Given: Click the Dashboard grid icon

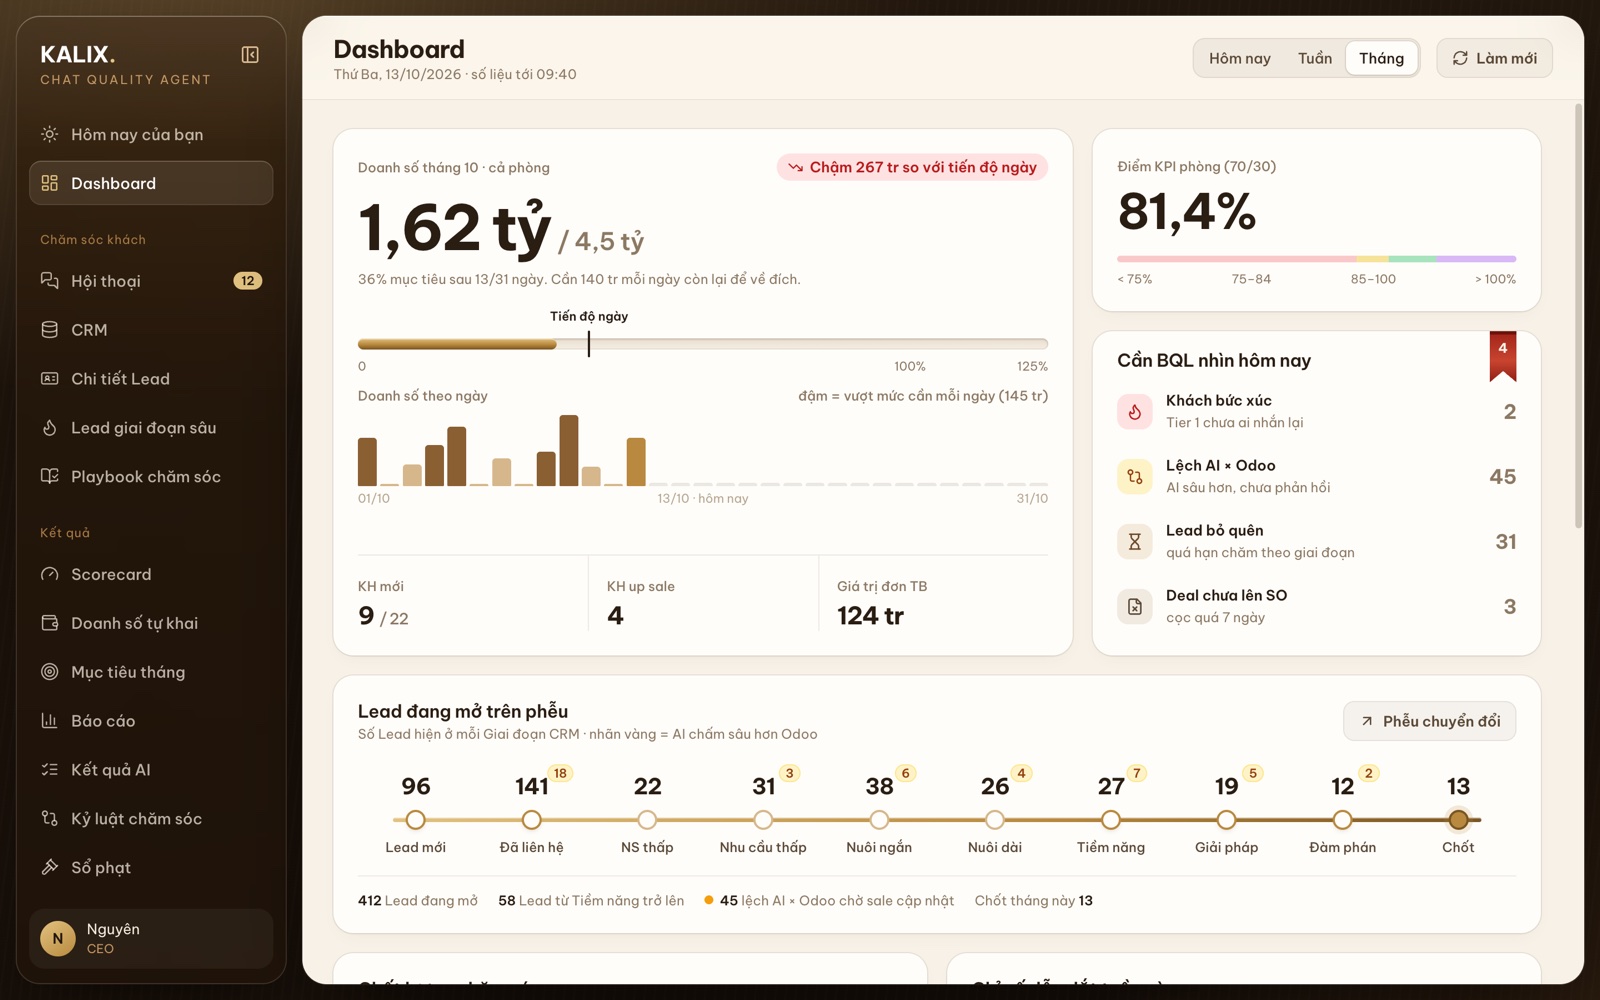Looking at the screenshot, I should 49,183.
